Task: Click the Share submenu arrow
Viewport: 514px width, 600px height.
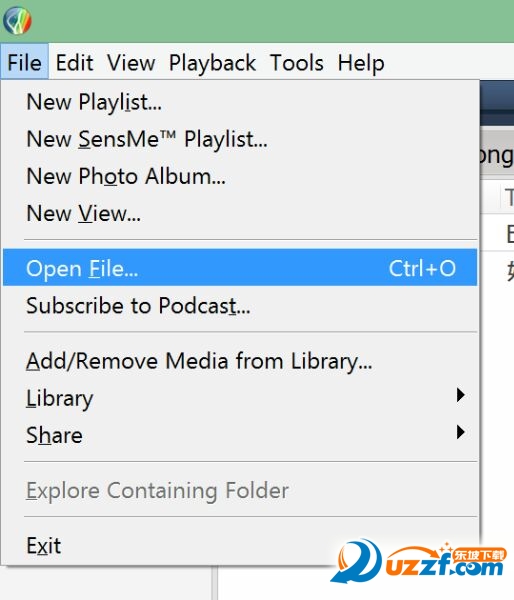Action: (x=461, y=432)
